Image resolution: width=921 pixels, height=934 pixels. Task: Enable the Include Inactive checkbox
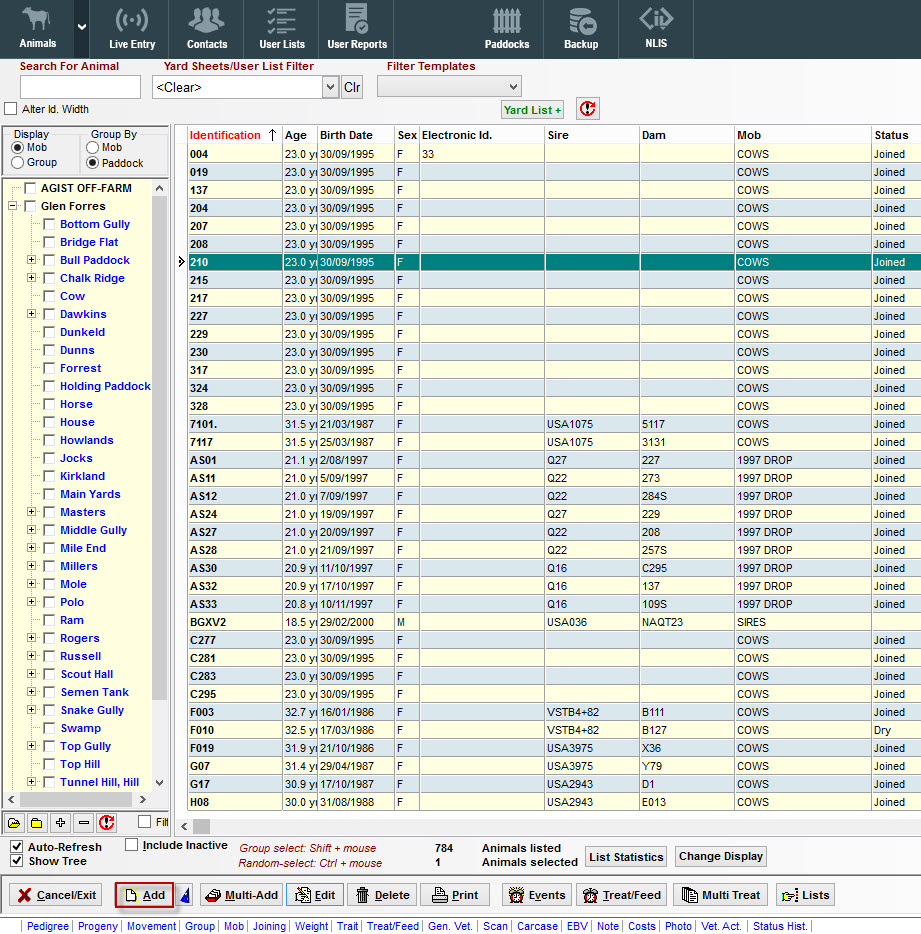pos(132,845)
